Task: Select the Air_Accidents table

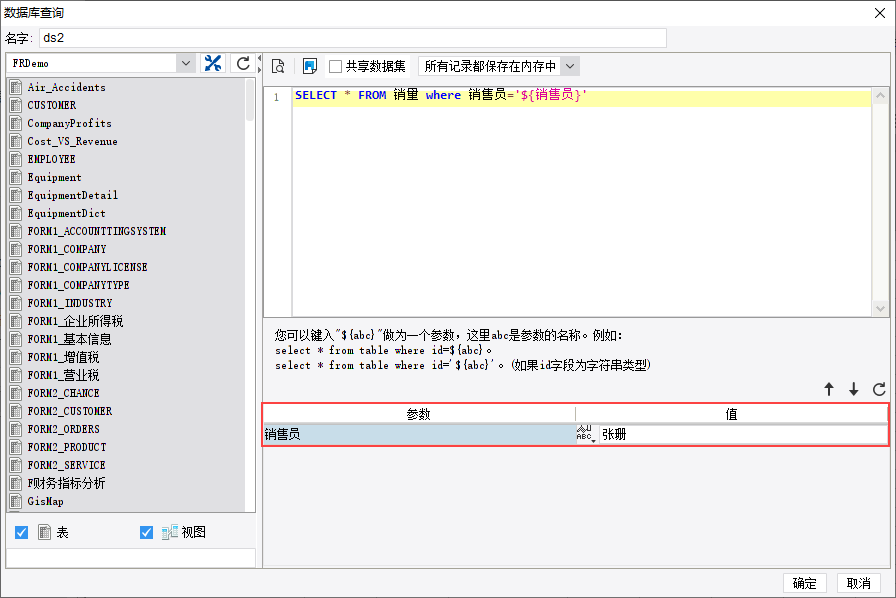Action: [x=66, y=87]
